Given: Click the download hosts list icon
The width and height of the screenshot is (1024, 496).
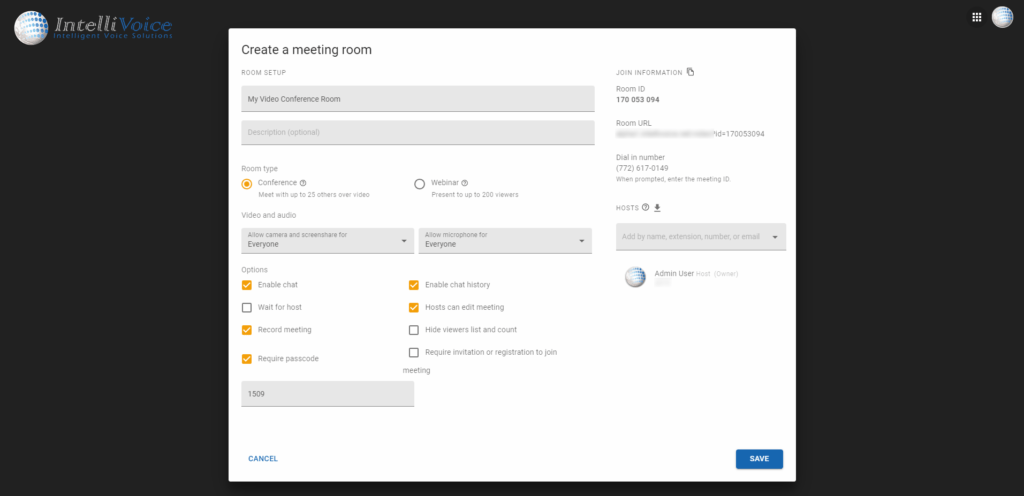Looking at the screenshot, I should point(658,208).
